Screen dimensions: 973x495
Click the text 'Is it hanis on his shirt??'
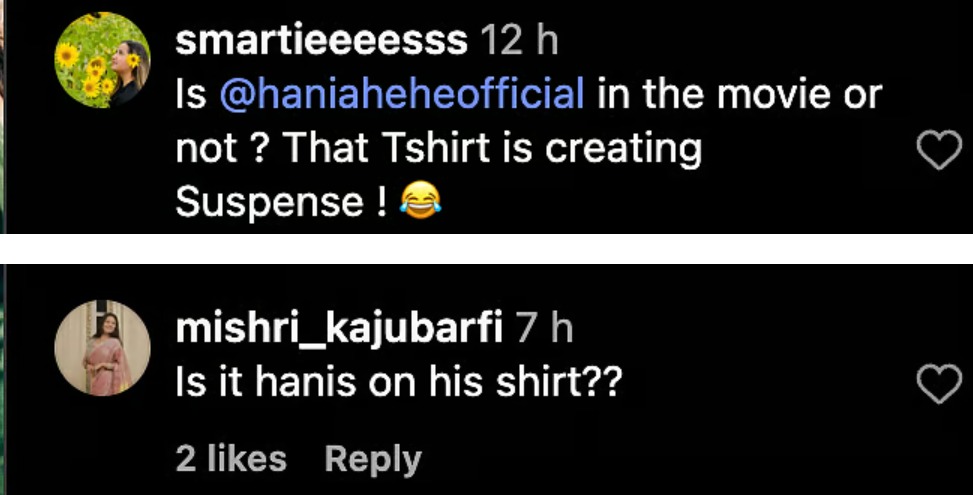(398, 382)
